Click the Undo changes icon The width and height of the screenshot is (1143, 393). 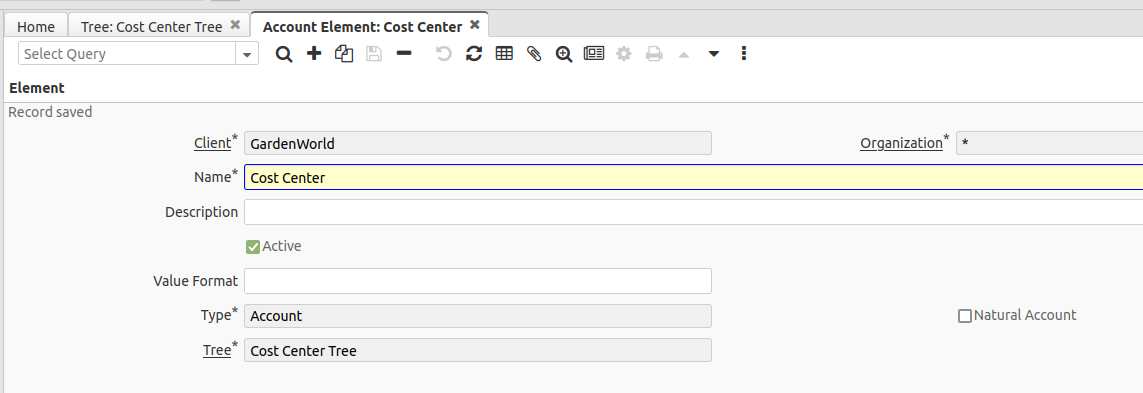pyautogui.click(x=443, y=53)
